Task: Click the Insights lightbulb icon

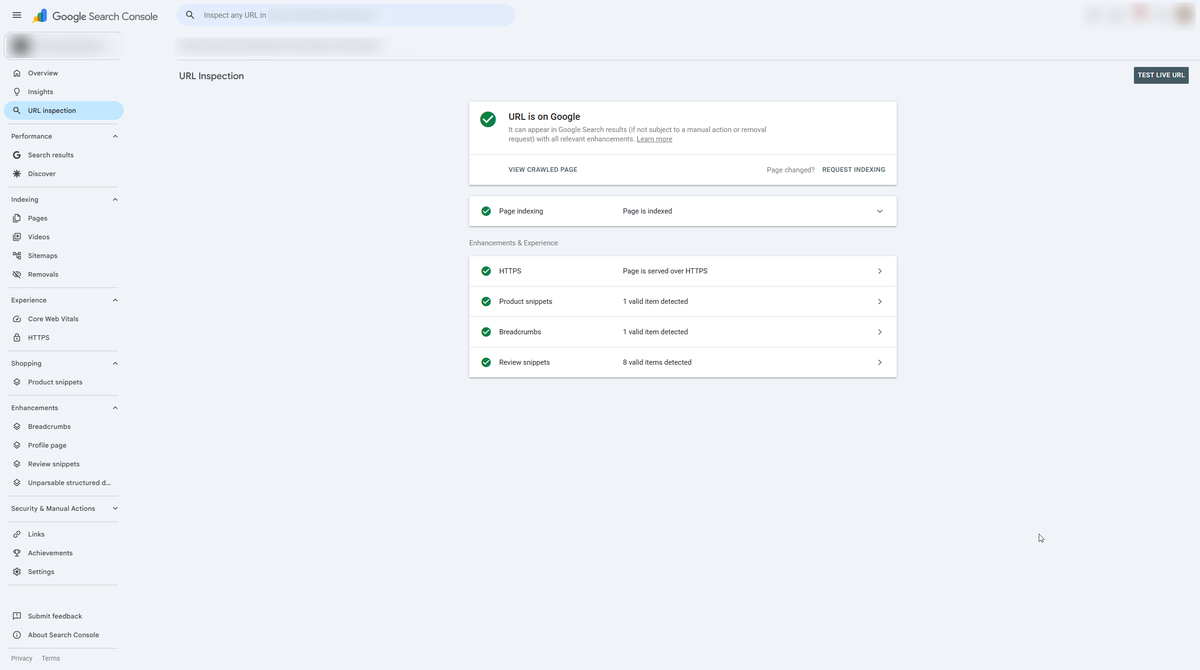Action: coord(17,92)
